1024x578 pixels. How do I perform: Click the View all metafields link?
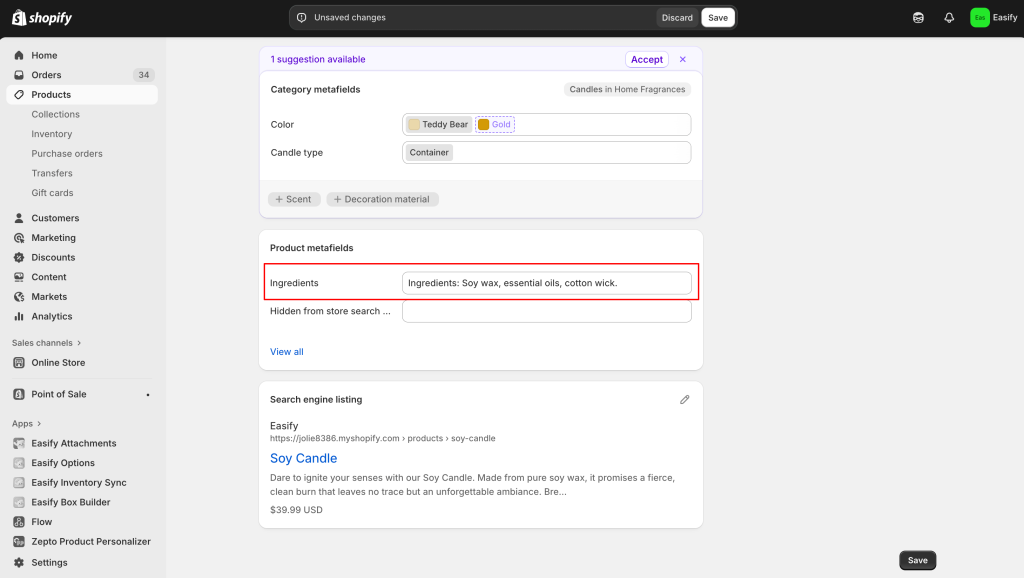tap(286, 352)
